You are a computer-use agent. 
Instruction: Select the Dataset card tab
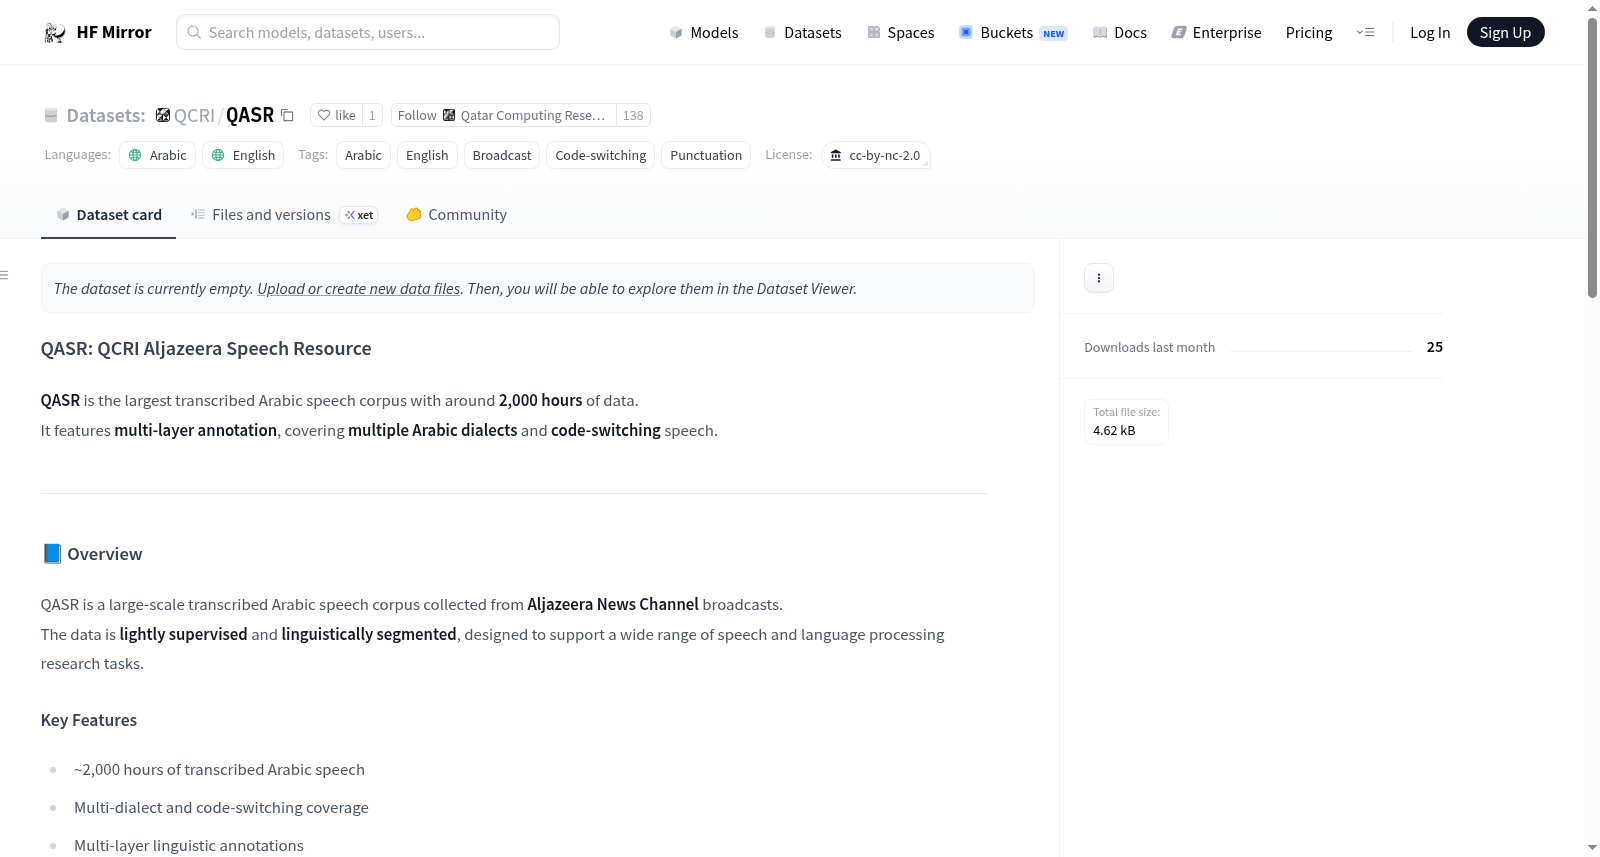click(x=108, y=215)
